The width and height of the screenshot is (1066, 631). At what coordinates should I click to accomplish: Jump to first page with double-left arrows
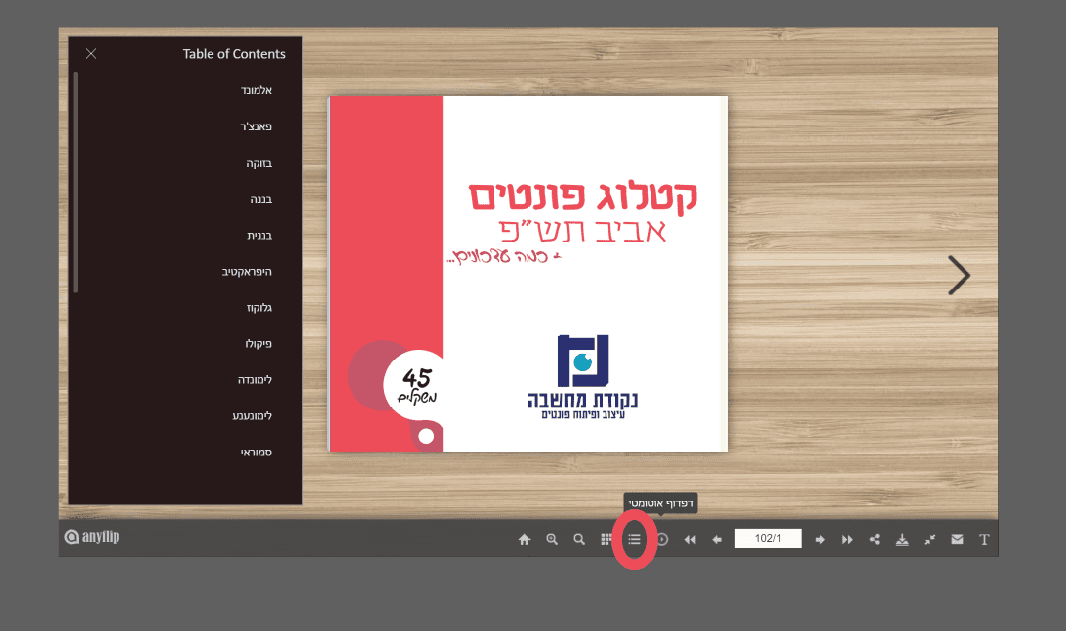(690, 539)
